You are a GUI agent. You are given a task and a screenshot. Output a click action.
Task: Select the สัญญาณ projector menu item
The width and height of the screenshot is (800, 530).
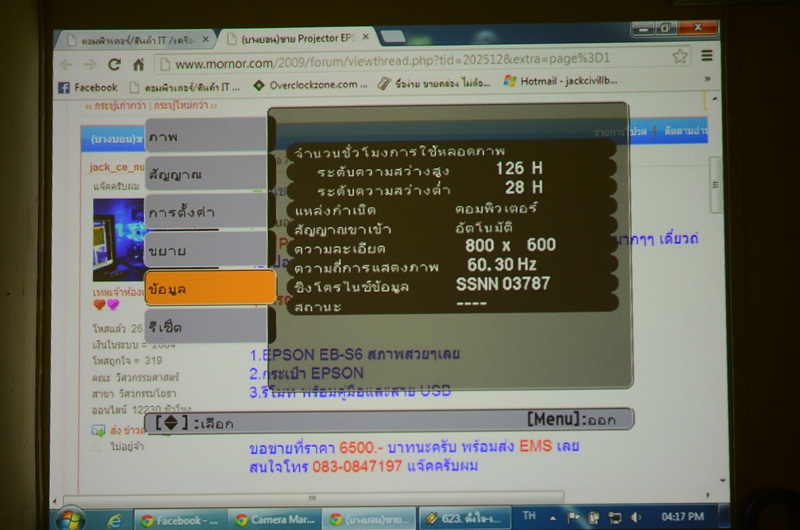tap(206, 174)
